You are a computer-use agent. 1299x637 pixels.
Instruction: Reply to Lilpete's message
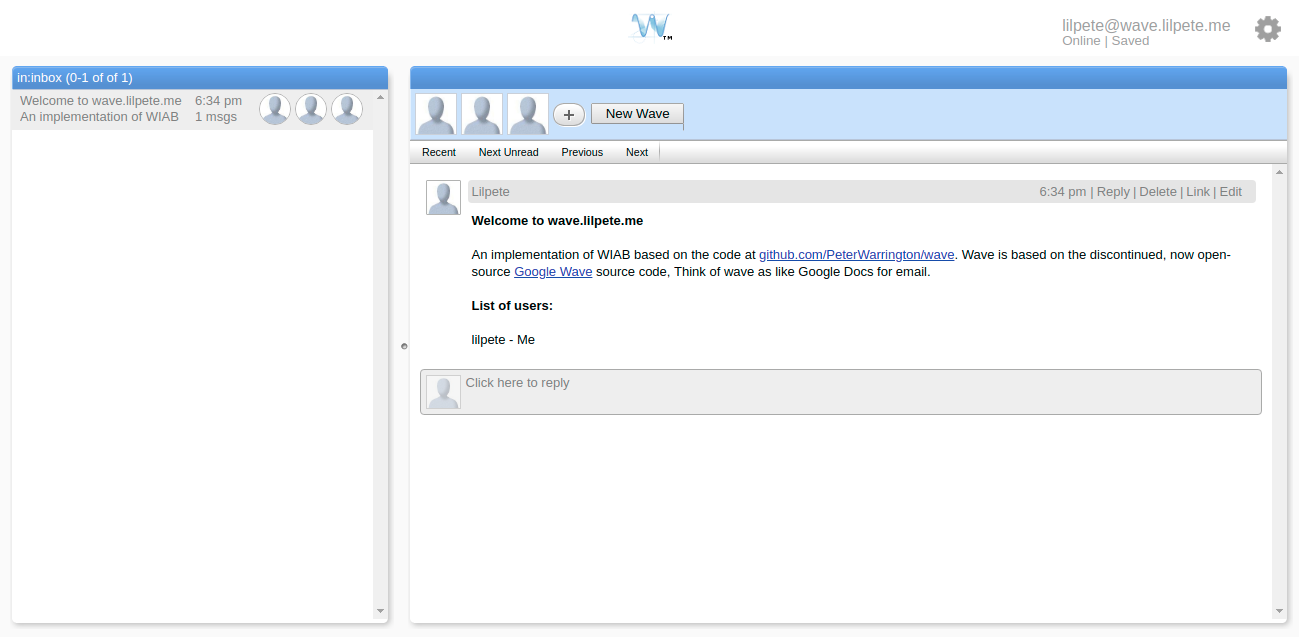[x=1113, y=192]
